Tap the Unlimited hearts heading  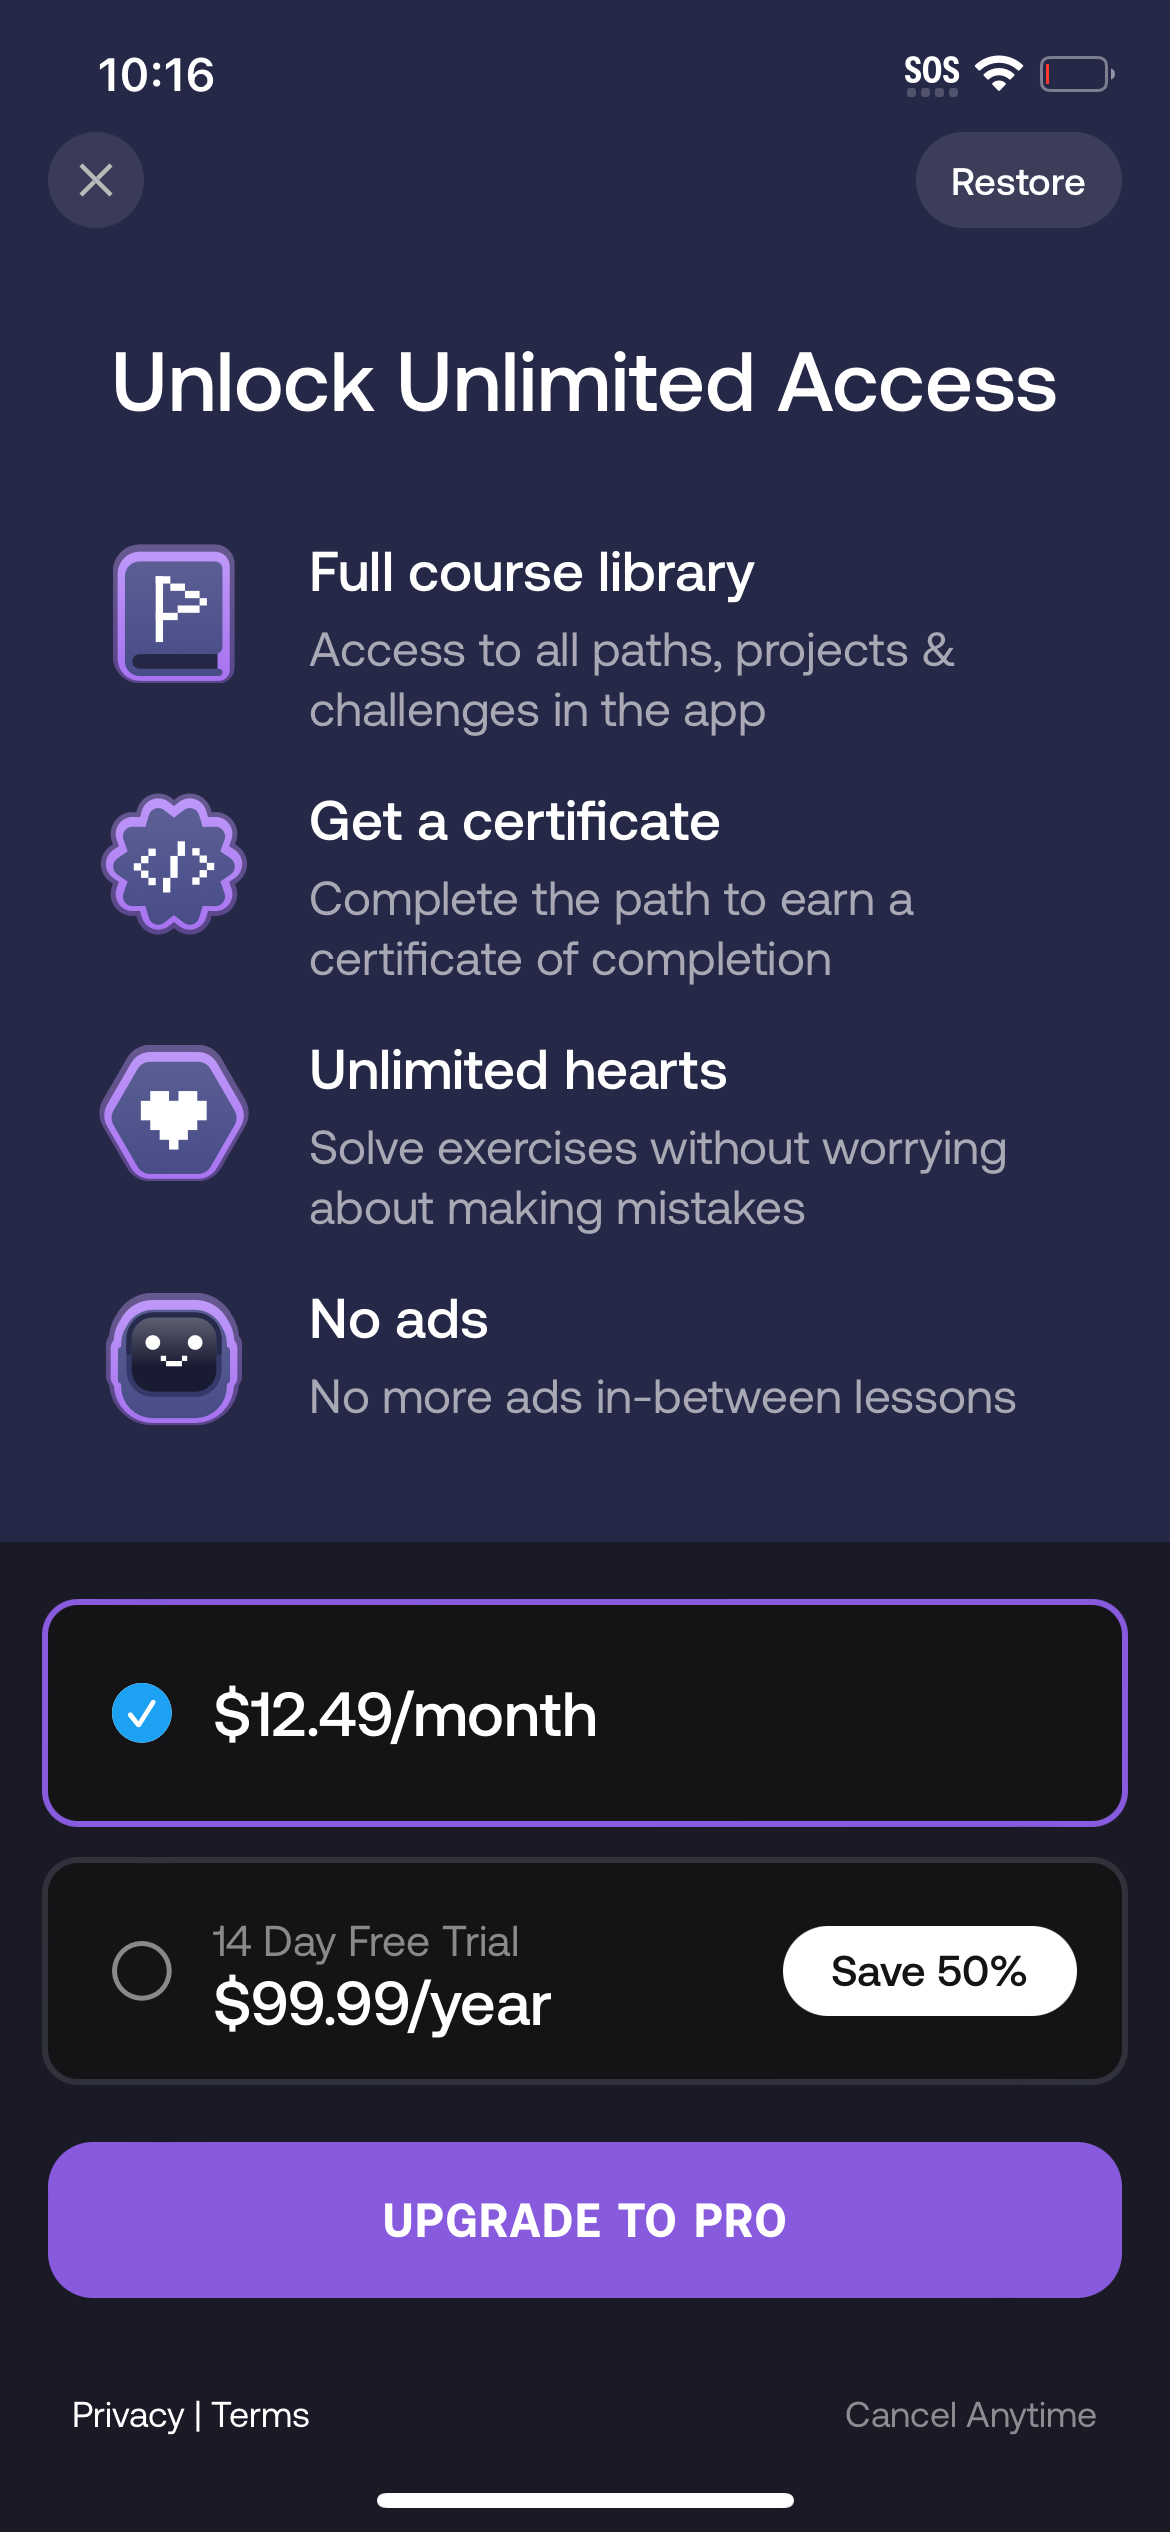click(518, 1071)
